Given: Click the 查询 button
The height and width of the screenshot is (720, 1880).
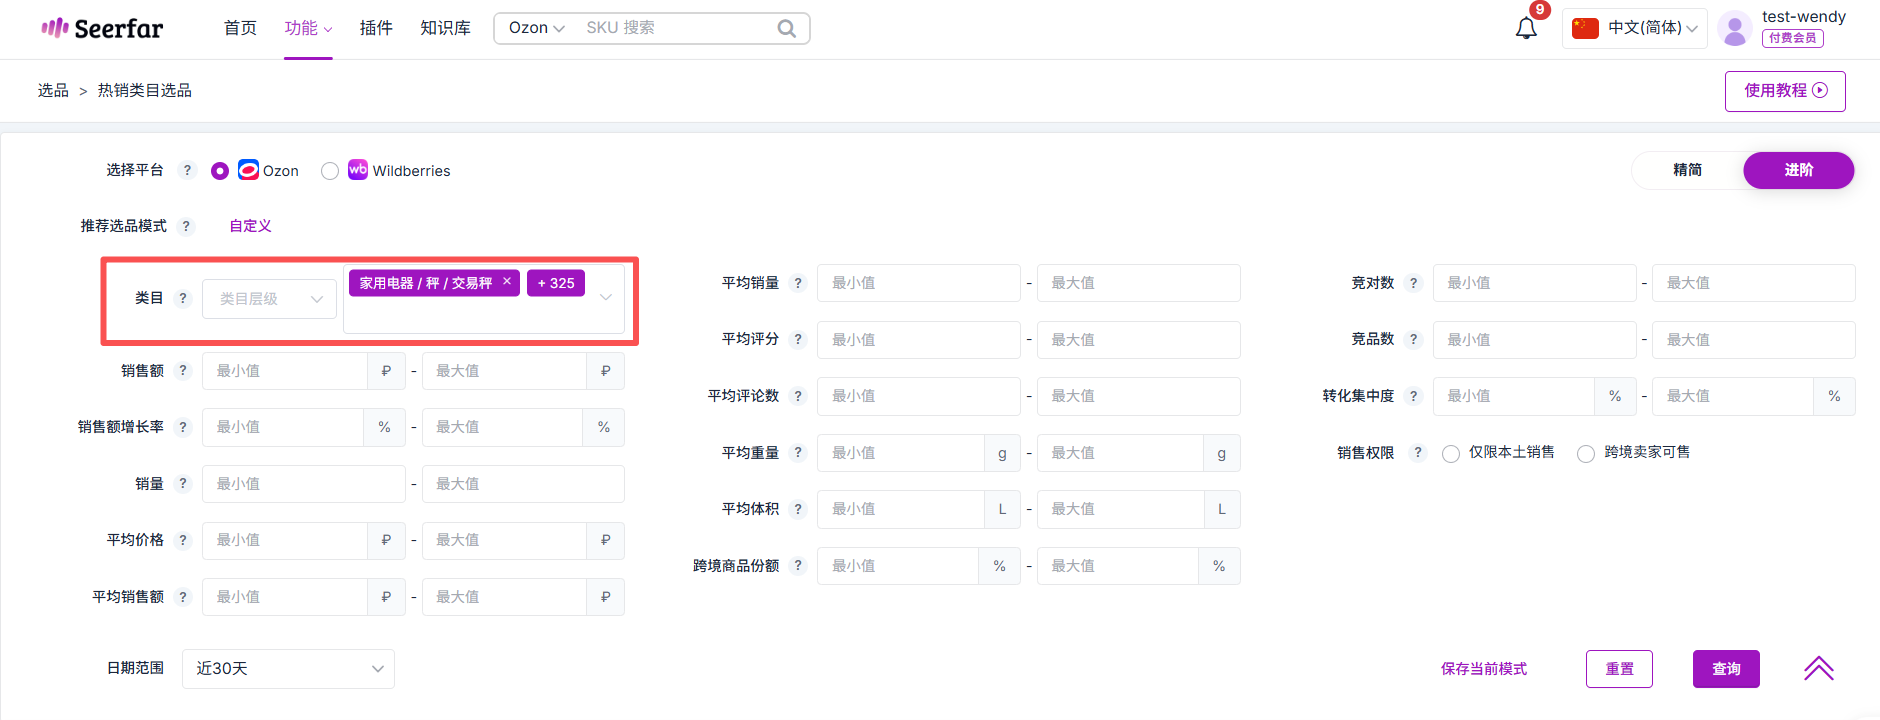Looking at the screenshot, I should pyautogui.click(x=1725, y=669).
